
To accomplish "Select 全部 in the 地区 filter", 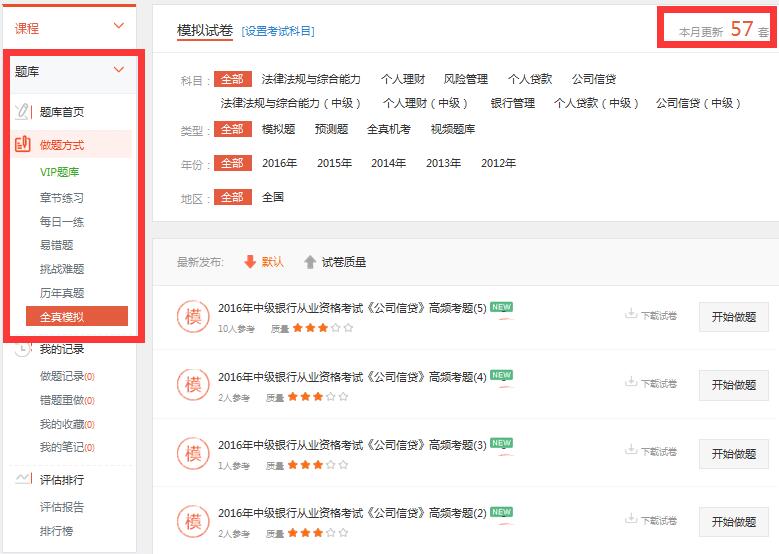I will [x=233, y=197].
